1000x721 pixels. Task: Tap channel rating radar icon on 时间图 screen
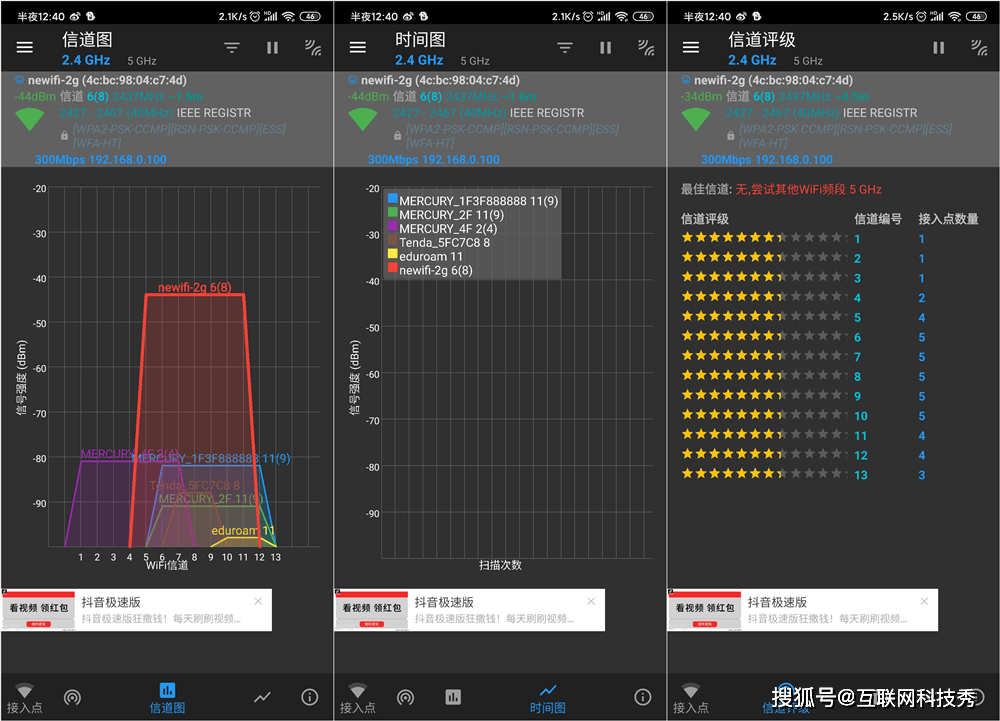405,697
